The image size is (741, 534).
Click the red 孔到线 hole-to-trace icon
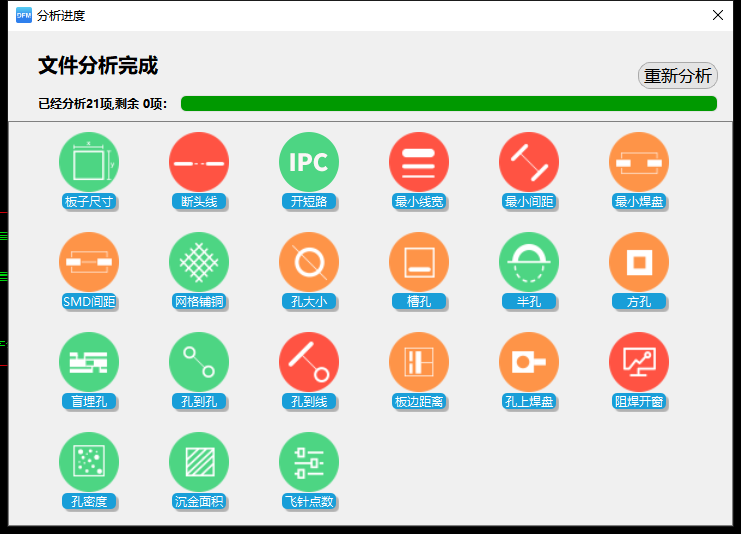click(309, 362)
